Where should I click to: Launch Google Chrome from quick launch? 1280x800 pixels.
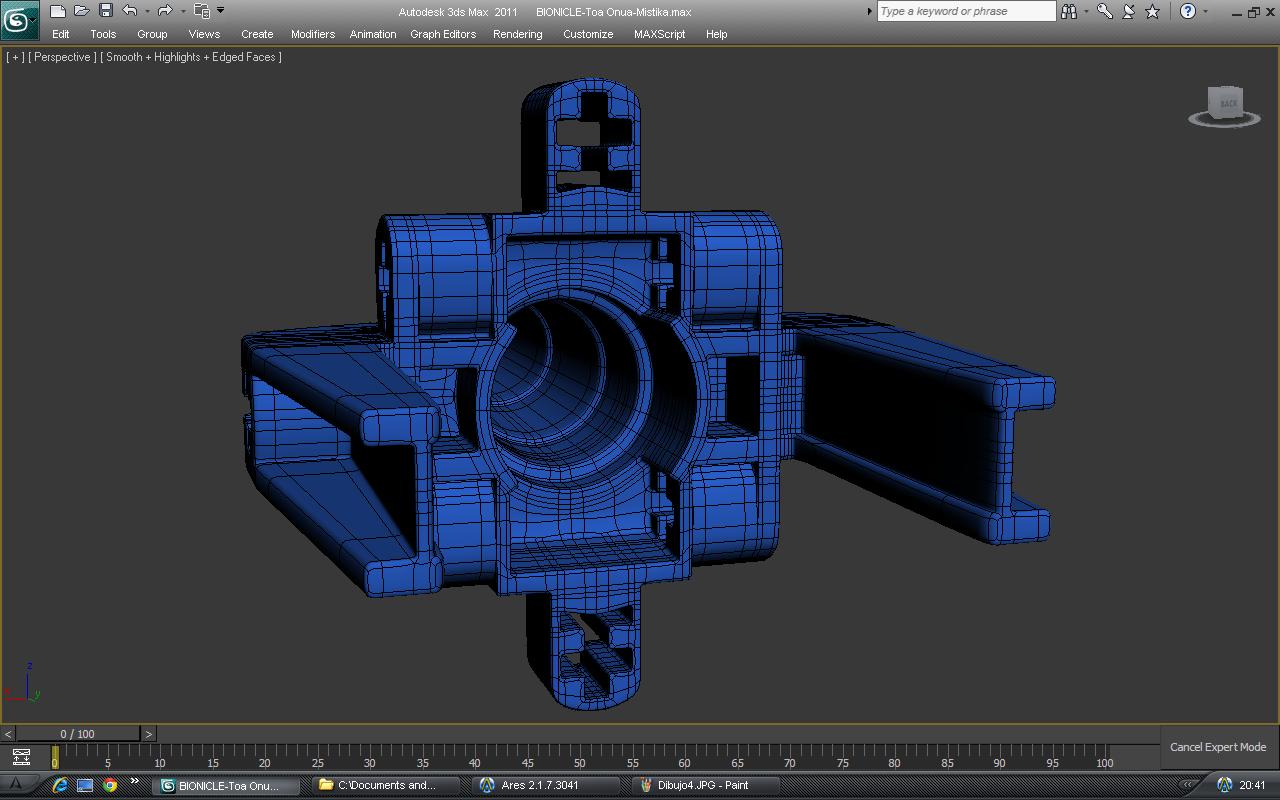pyautogui.click(x=110, y=785)
